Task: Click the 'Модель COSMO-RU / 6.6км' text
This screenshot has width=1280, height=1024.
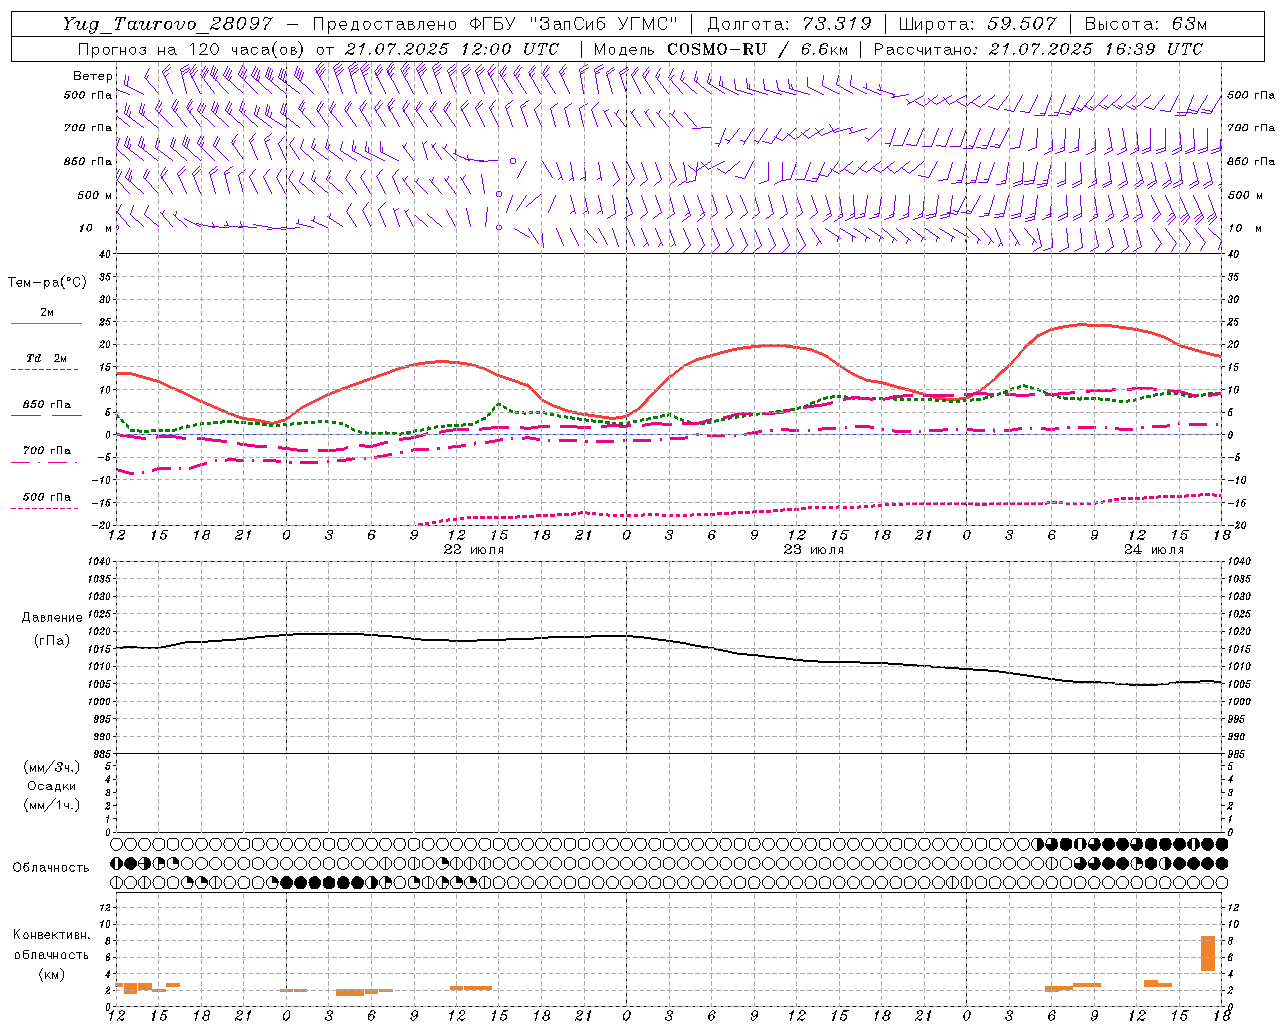Action: (x=720, y=49)
